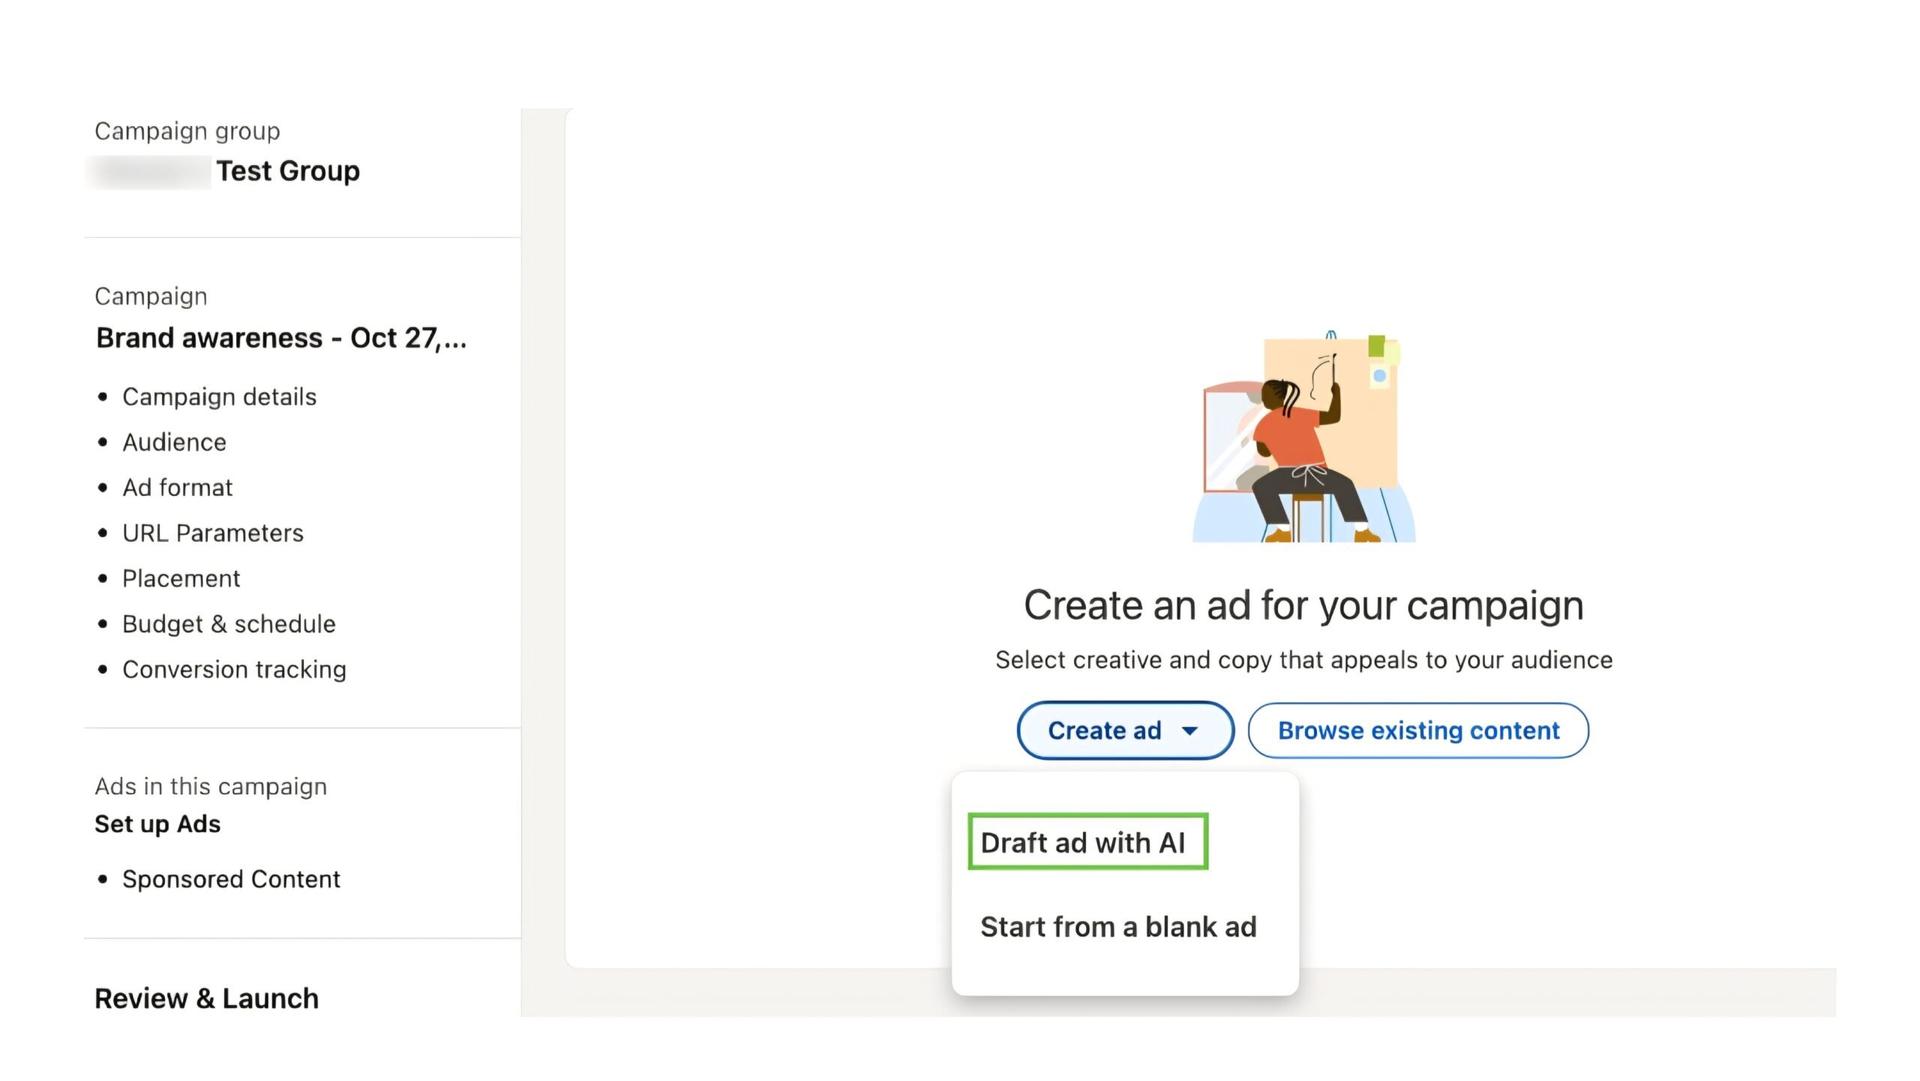Go to the Audience section
This screenshot has width=1920, height=1081.
[174, 442]
